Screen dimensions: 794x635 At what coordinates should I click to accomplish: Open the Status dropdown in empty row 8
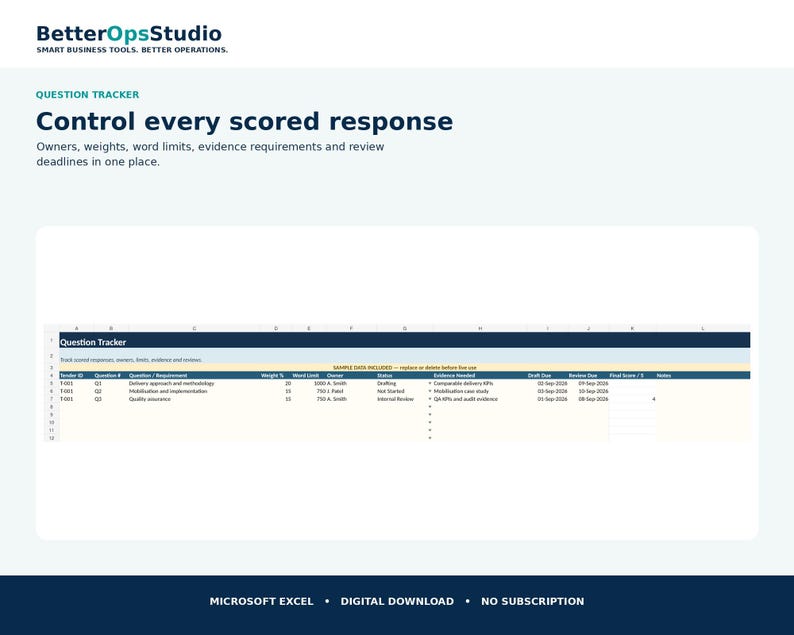pyautogui.click(x=430, y=407)
